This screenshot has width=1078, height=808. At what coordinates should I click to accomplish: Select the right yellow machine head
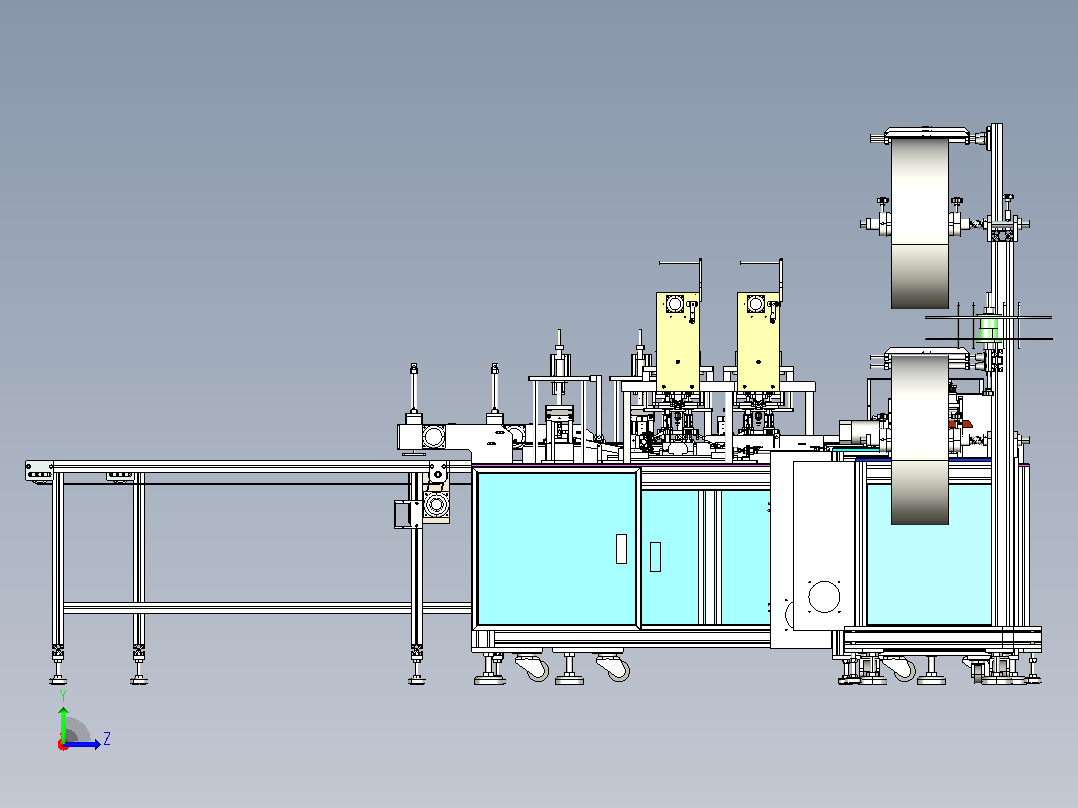(x=758, y=342)
